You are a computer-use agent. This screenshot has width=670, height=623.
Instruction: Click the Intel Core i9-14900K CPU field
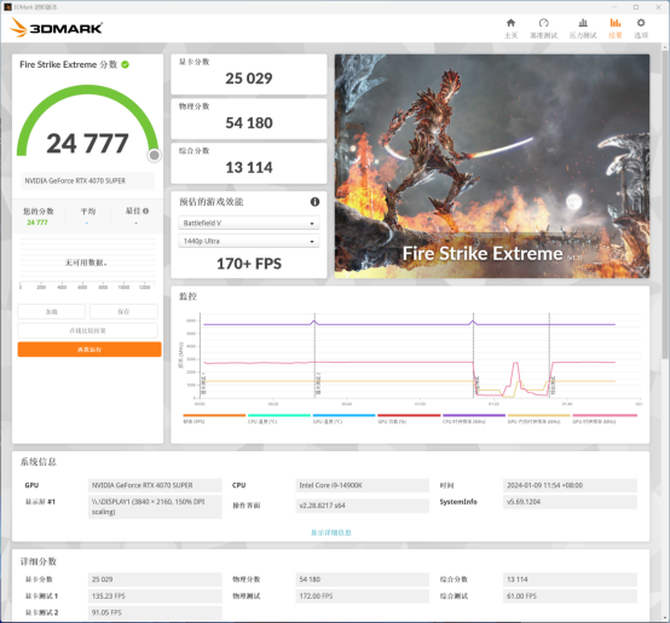[362, 485]
